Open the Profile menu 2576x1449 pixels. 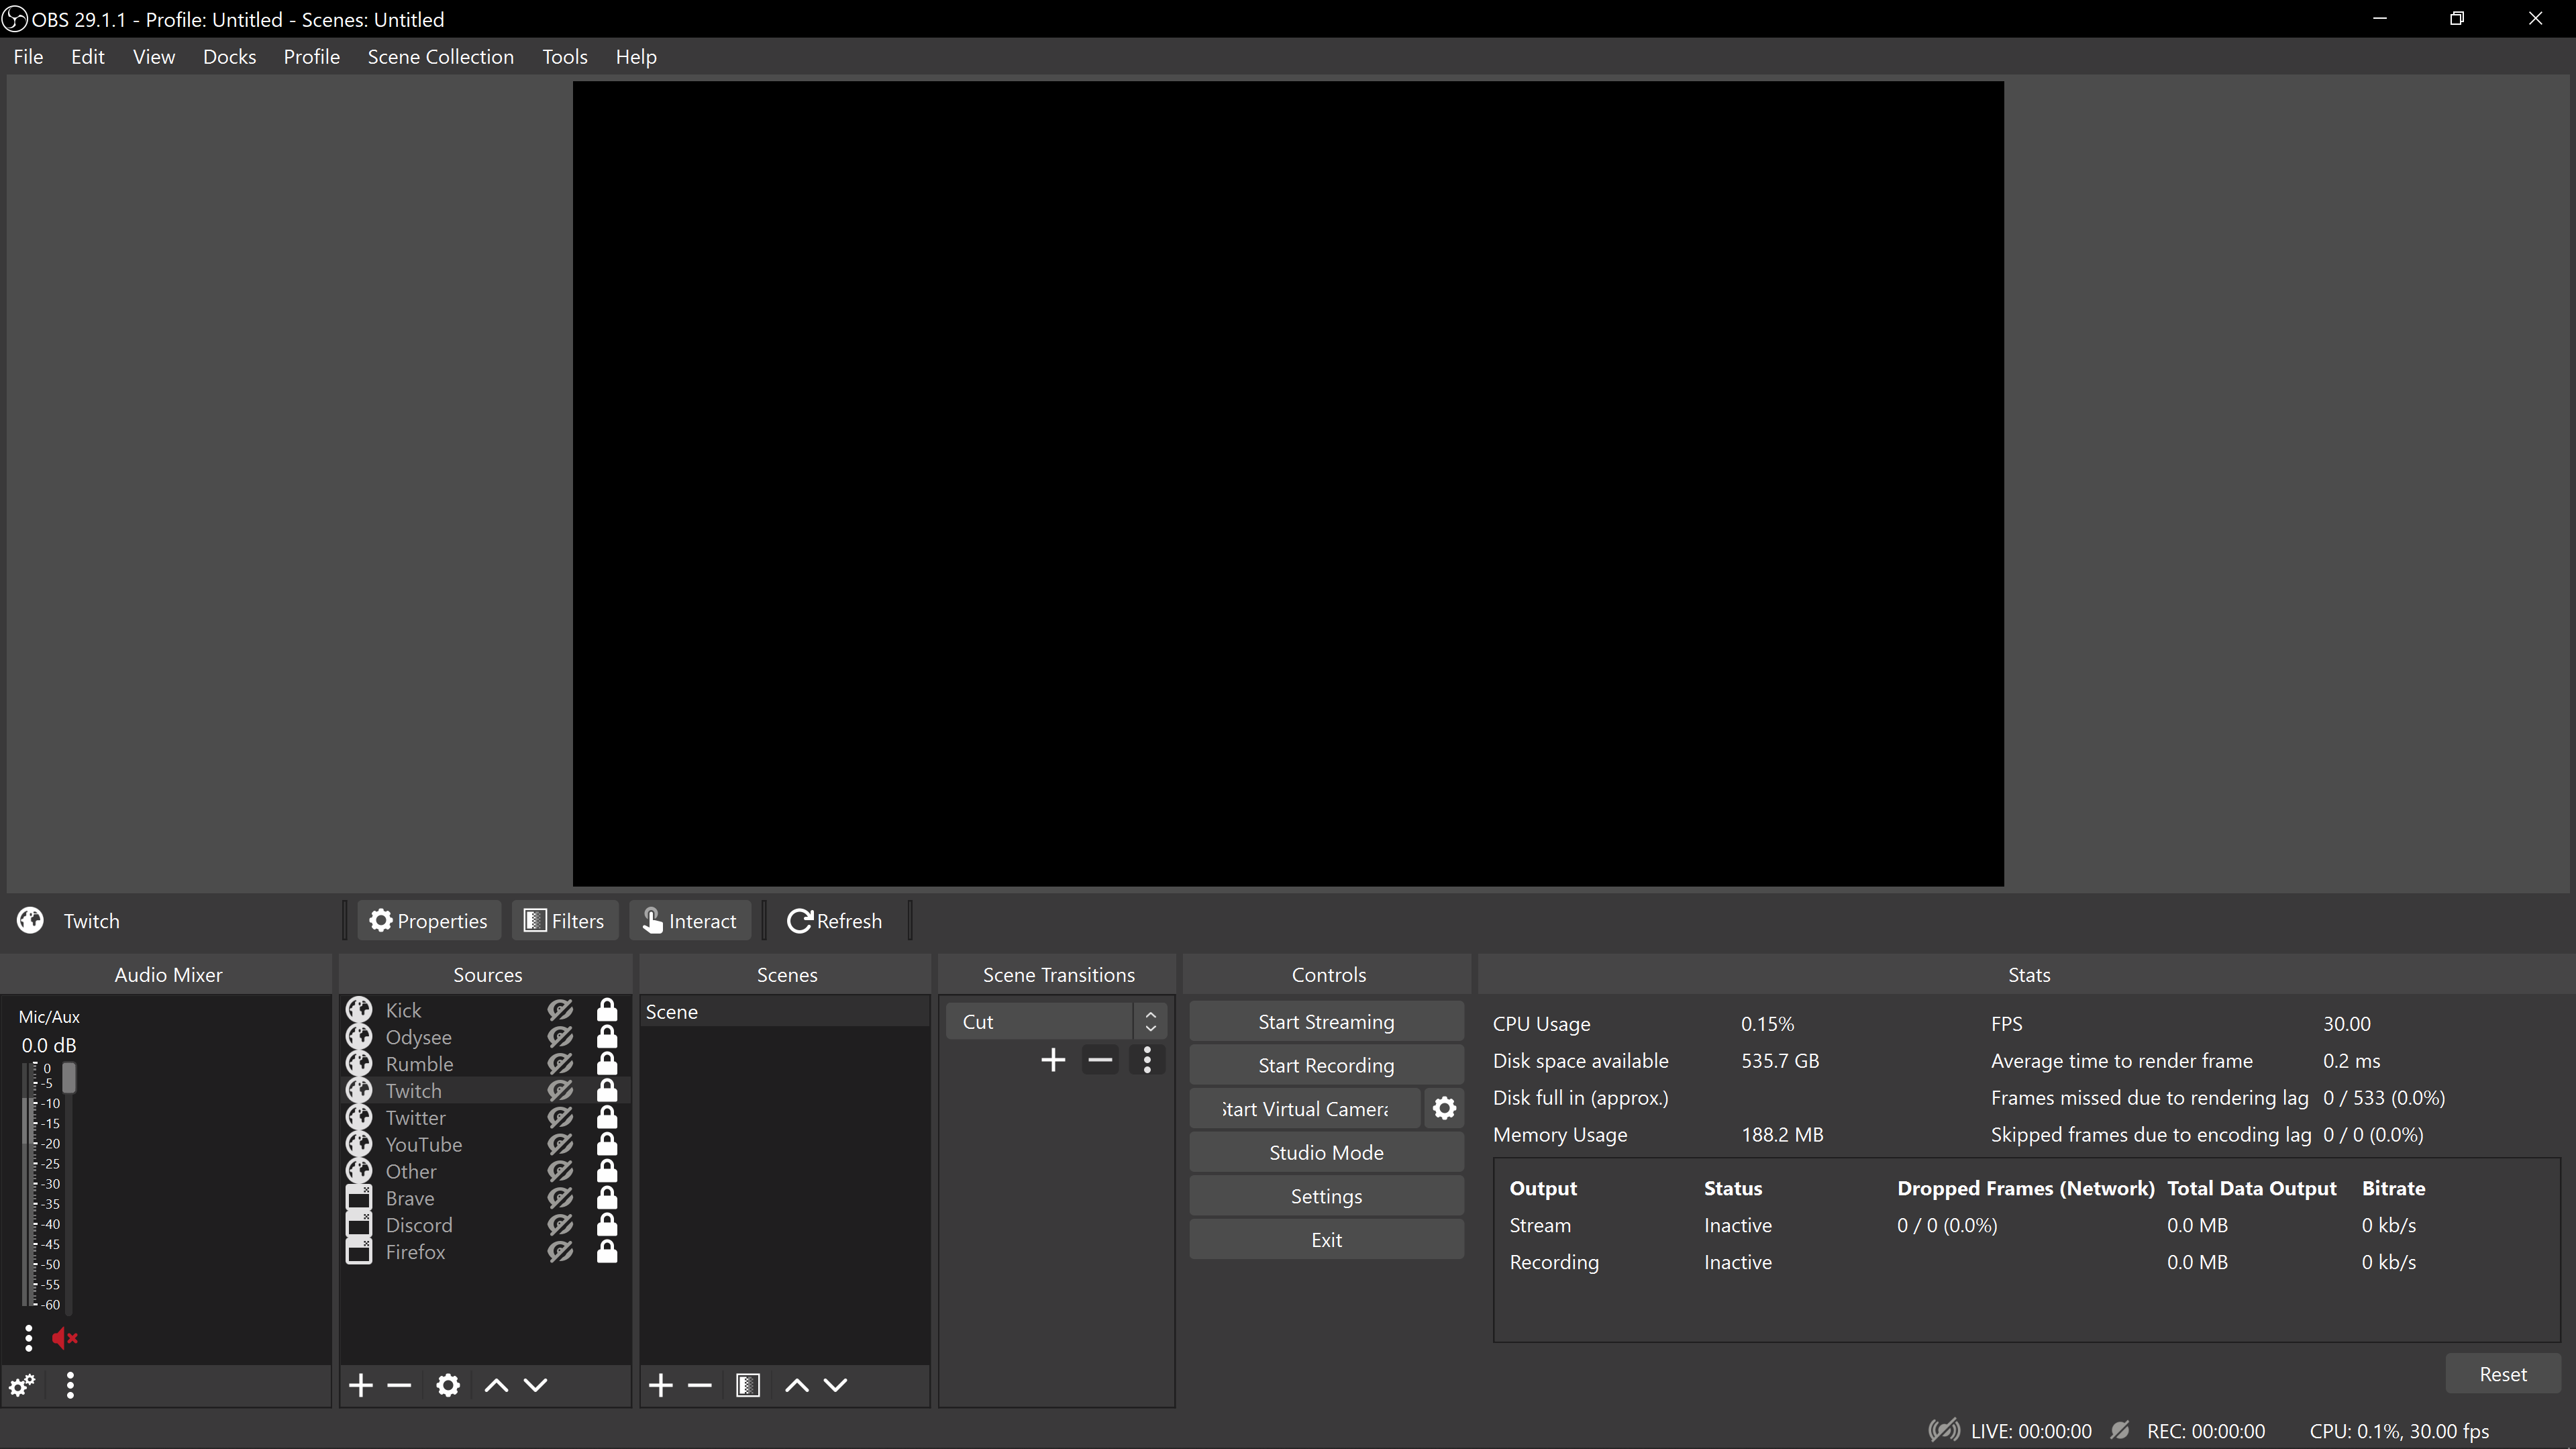point(312,57)
